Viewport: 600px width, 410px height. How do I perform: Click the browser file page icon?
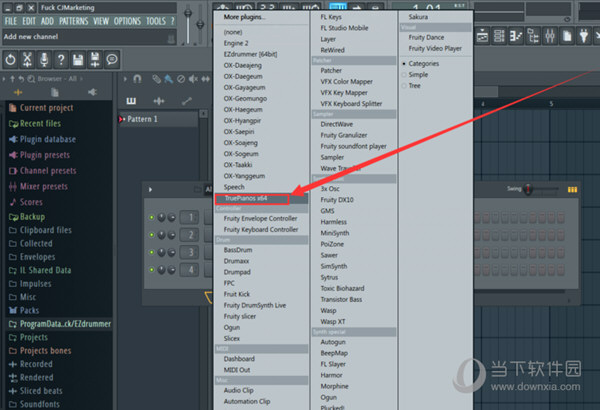click(55, 92)
